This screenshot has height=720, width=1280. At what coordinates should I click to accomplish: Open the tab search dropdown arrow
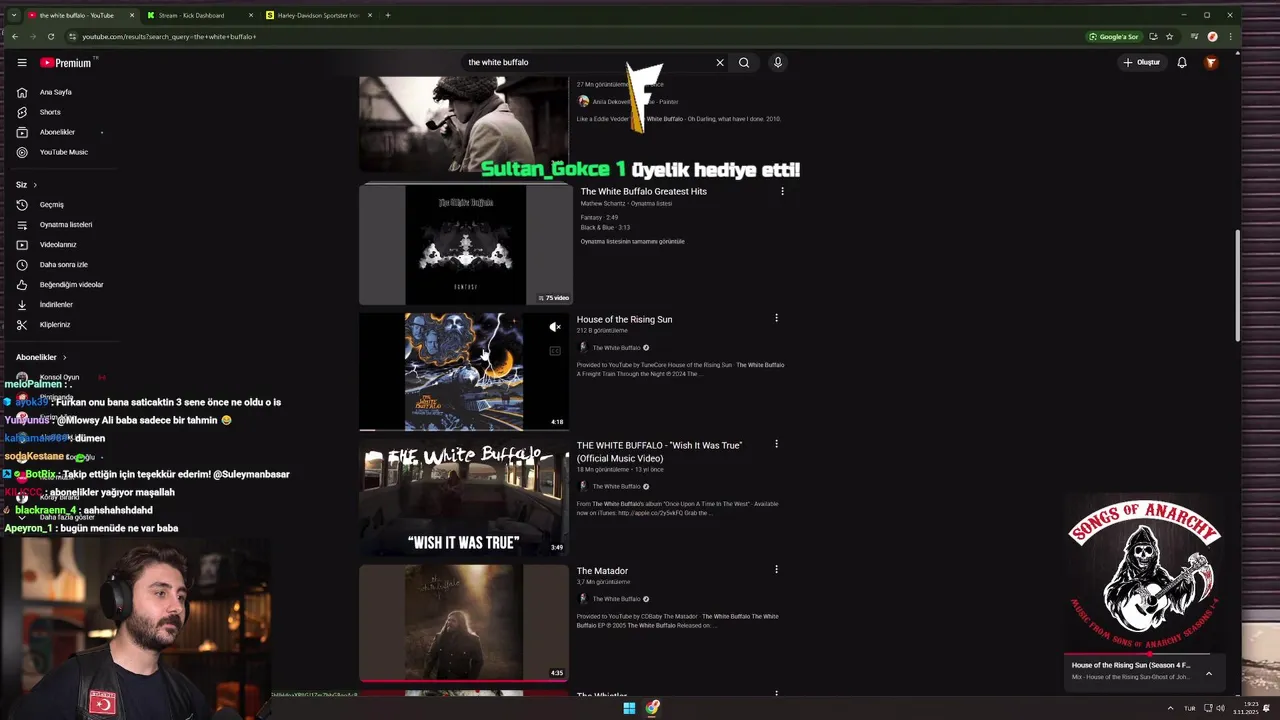(x=14, y=15)
